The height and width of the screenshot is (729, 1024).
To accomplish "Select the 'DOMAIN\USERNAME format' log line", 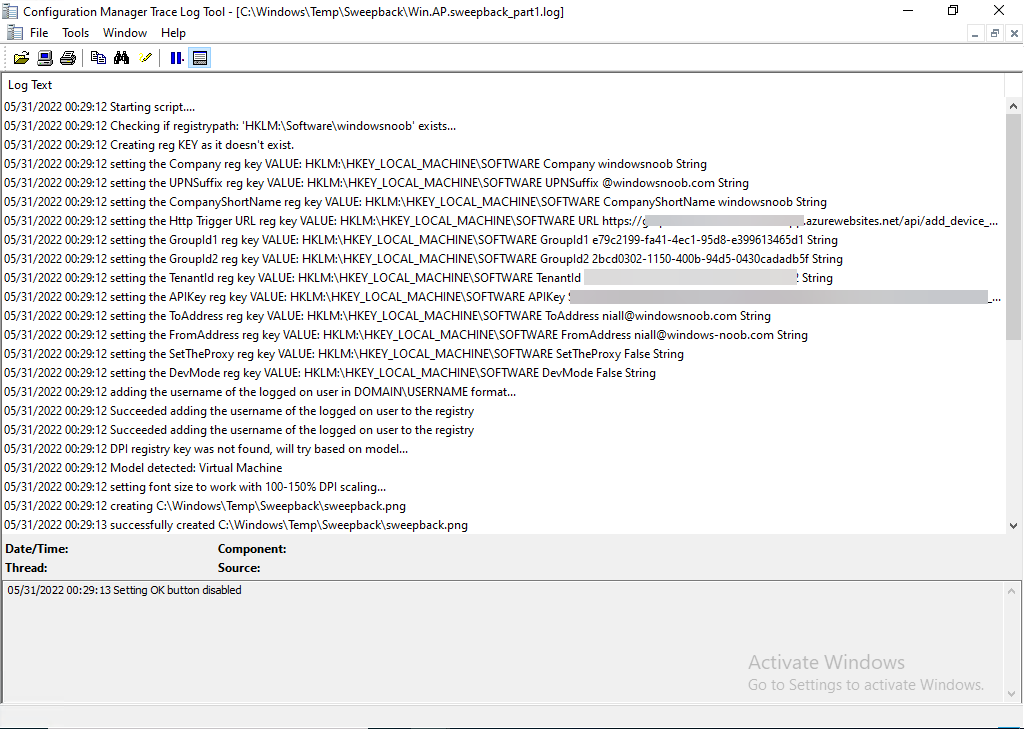I will 503,391.
